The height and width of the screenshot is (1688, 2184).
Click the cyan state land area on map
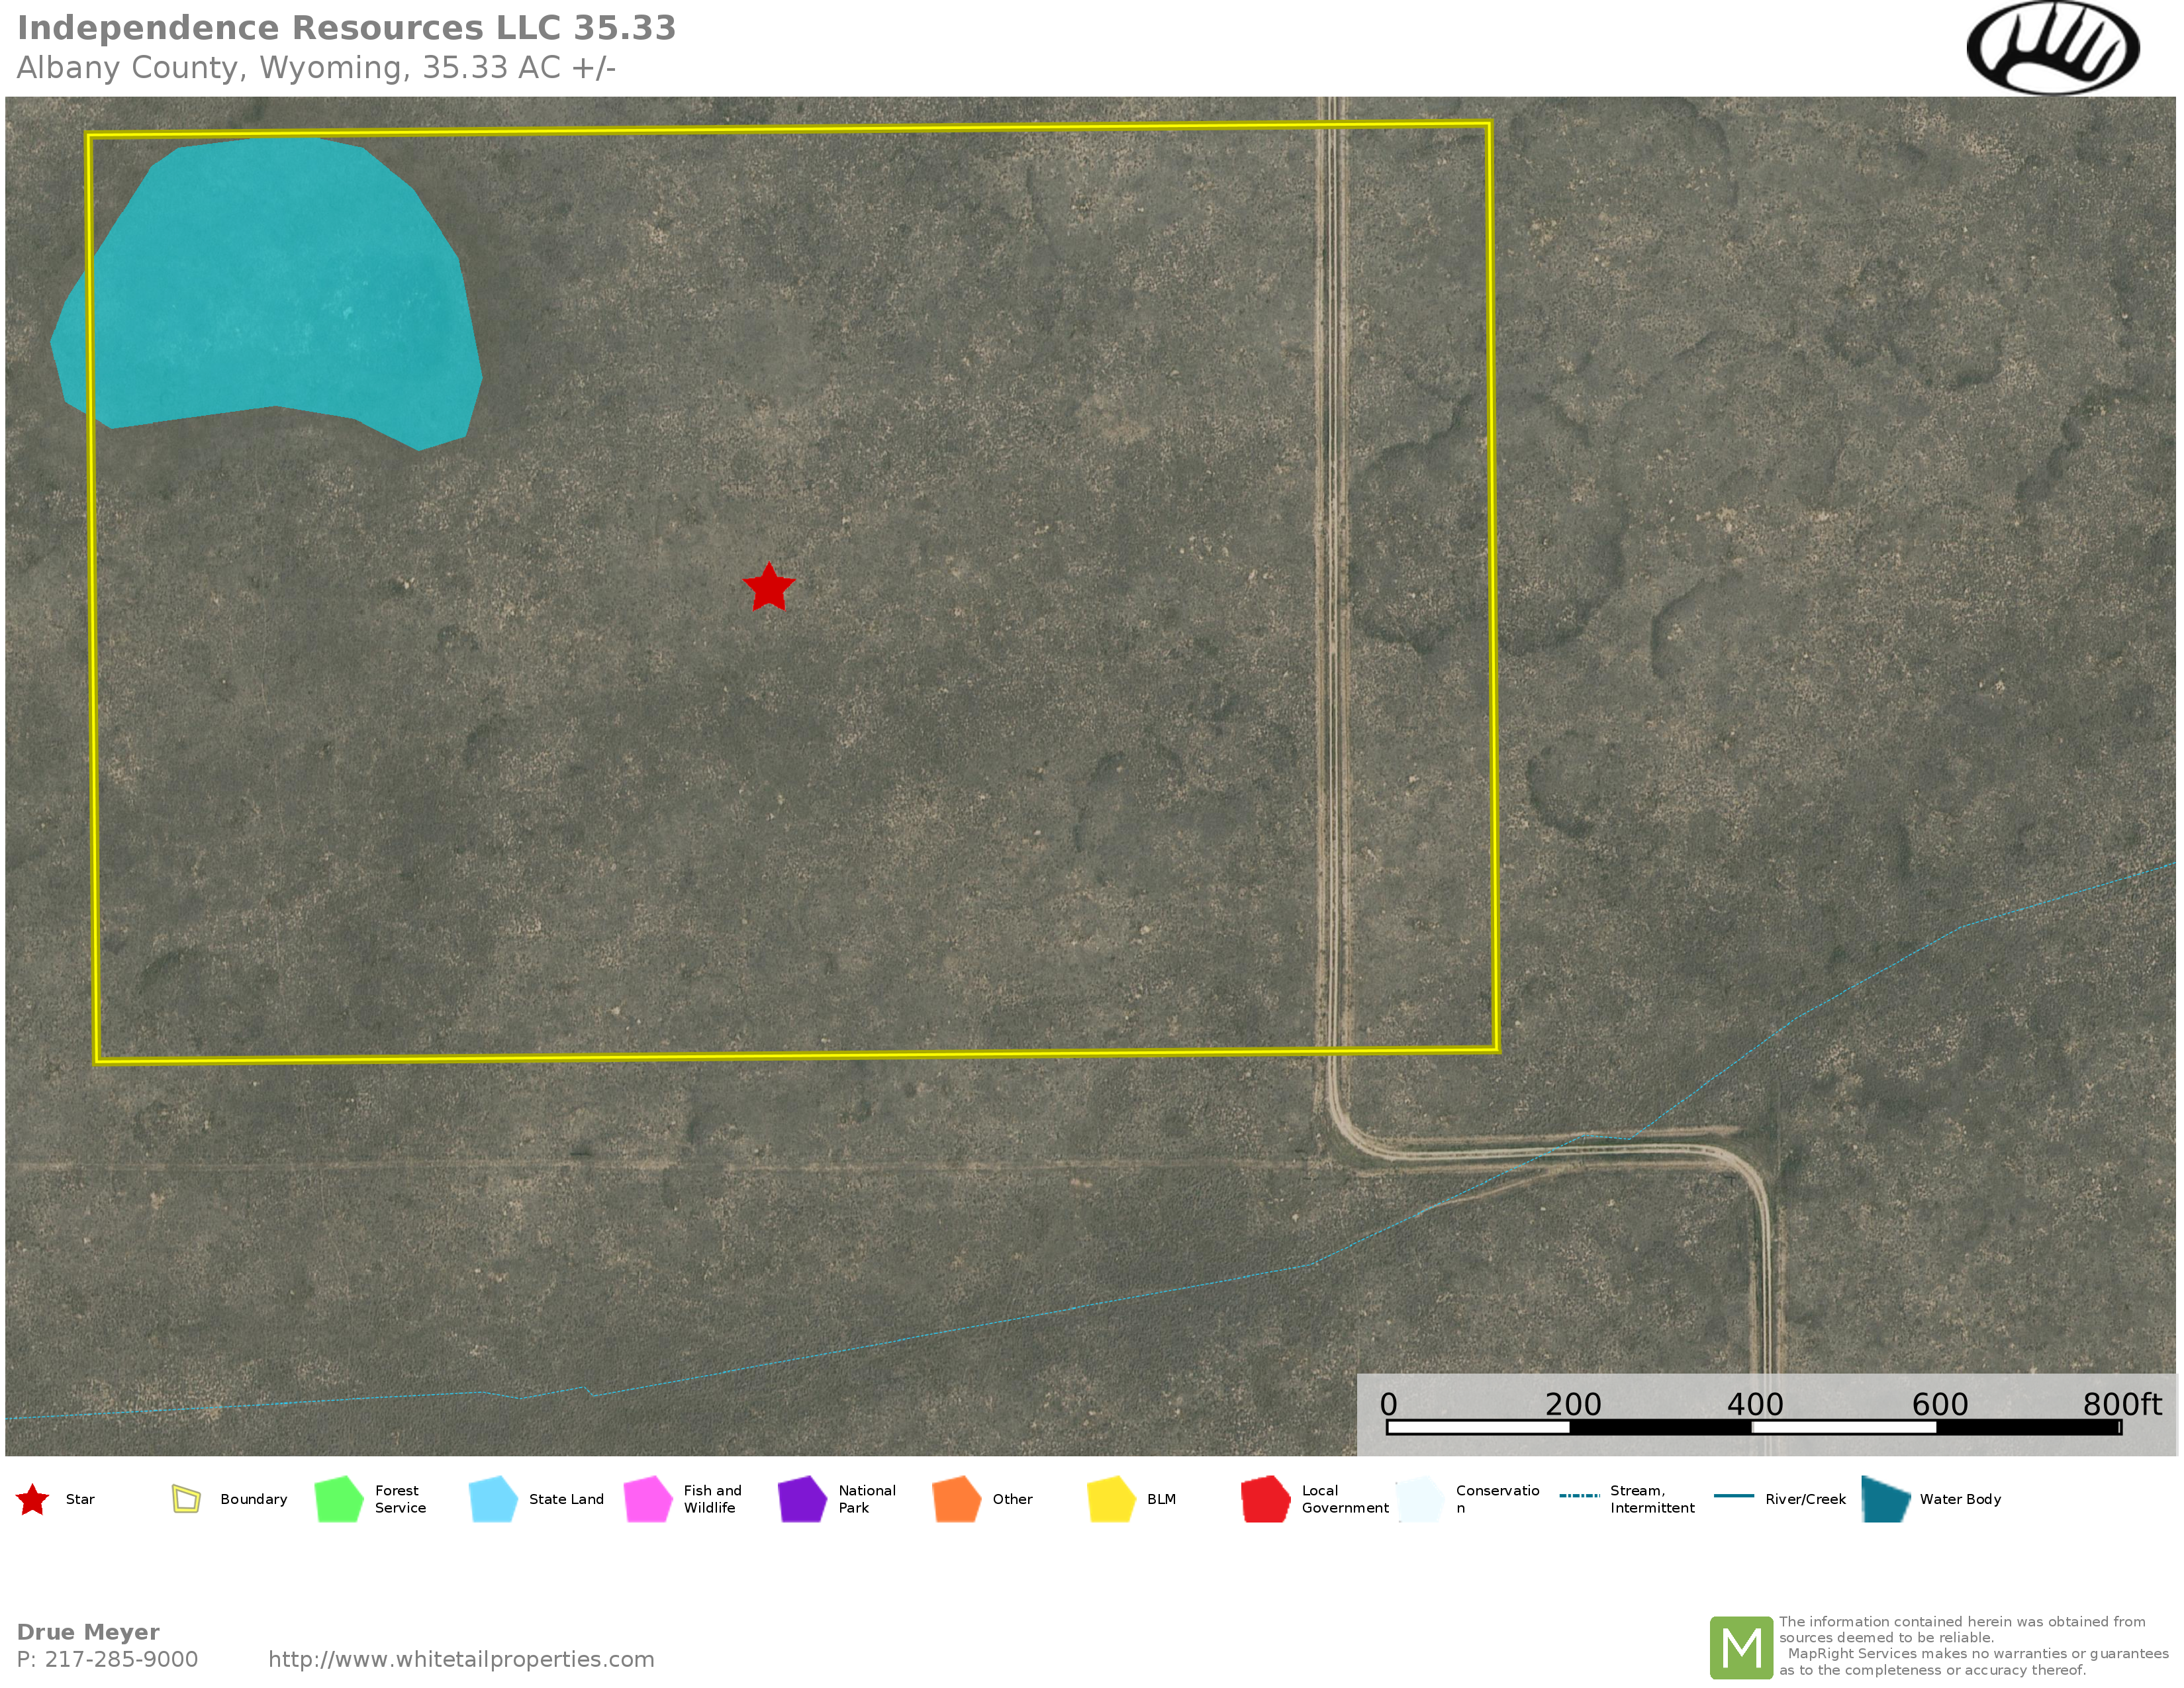pyautogui.click(x=280, y=290)
